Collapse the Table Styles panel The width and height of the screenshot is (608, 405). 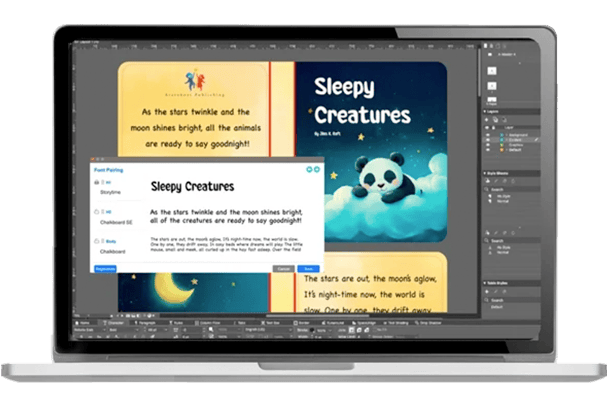point(485,283)
